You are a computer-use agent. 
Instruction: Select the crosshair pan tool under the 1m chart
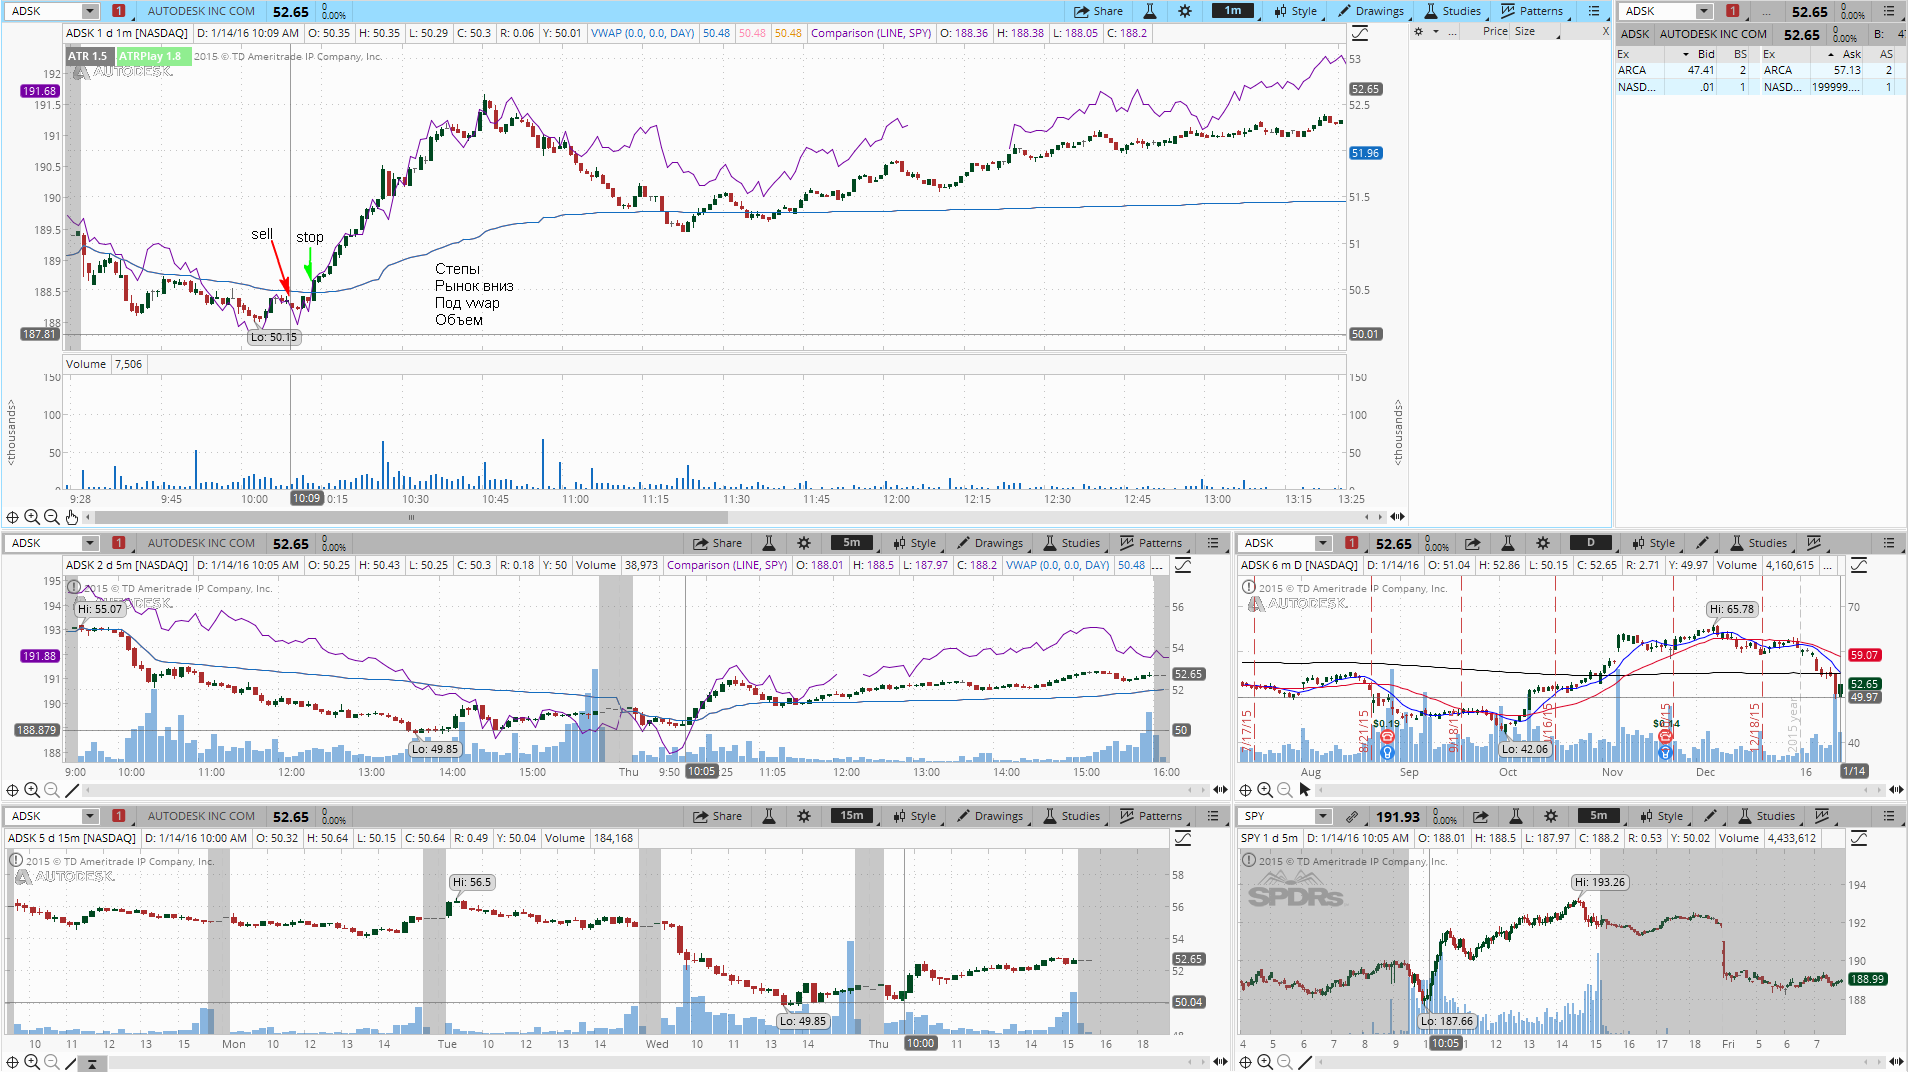coord(12,517)
